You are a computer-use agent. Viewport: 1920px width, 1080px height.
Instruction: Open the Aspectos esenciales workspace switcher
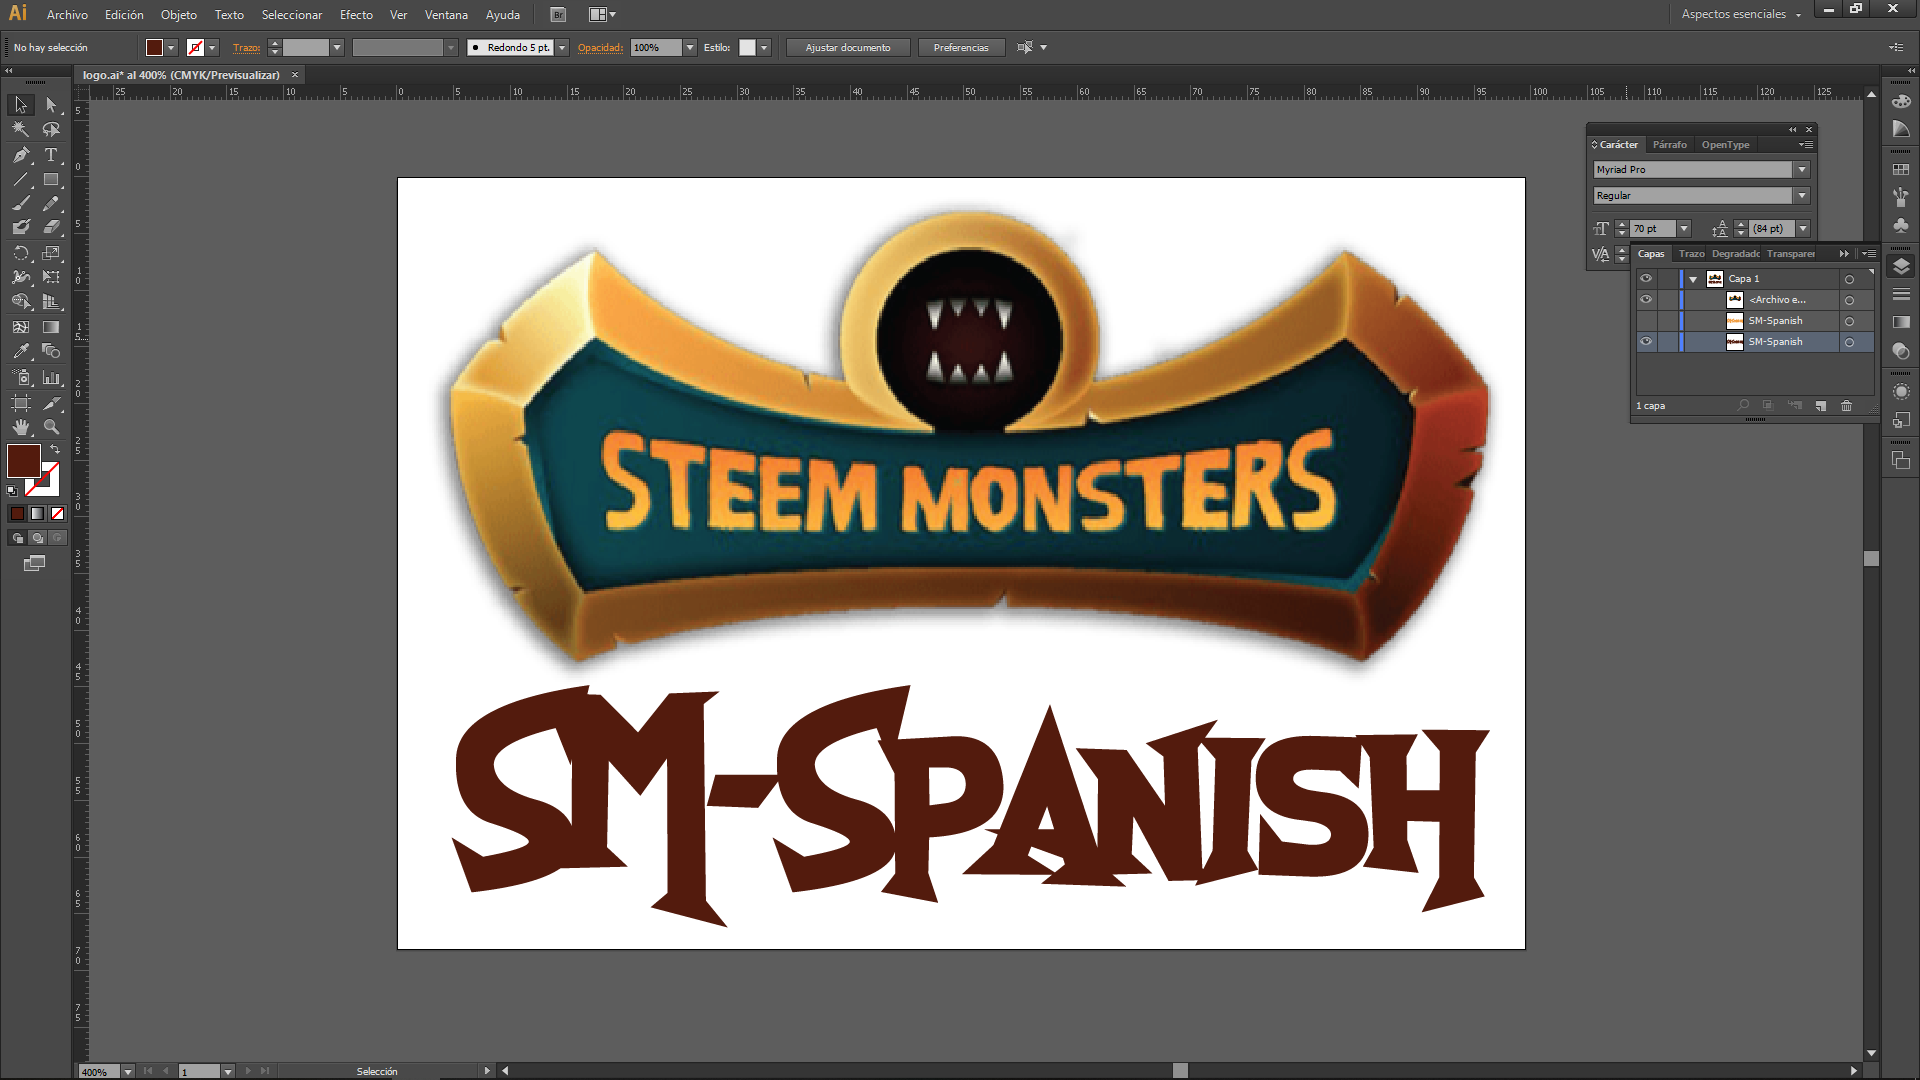pyautogui.click(x=1741, y=15)
